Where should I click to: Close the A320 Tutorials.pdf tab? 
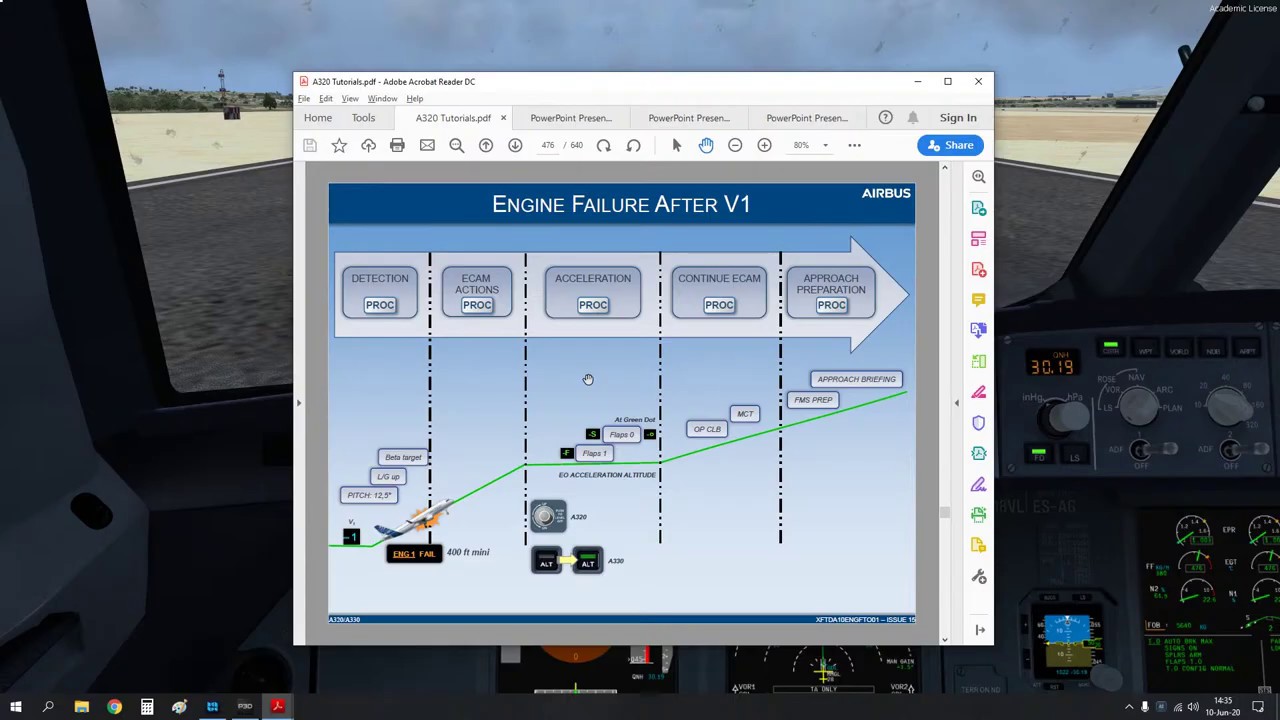(x=503, y=118)
